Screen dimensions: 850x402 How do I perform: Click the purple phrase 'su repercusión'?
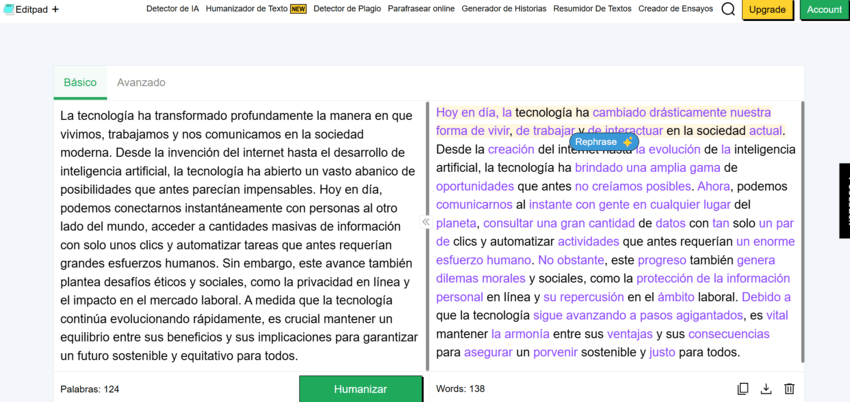click(x=583, y=297)
